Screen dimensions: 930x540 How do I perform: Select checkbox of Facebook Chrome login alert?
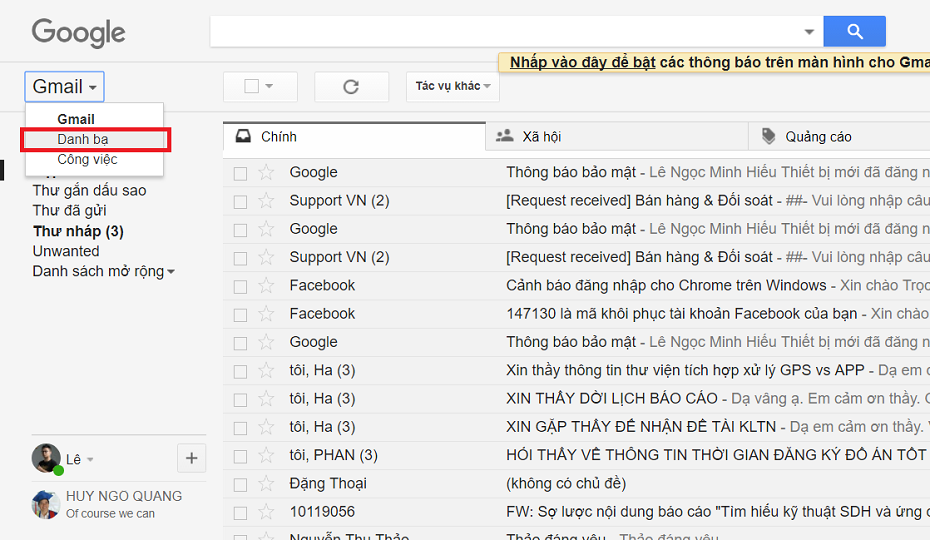click(x=240, y=287)
